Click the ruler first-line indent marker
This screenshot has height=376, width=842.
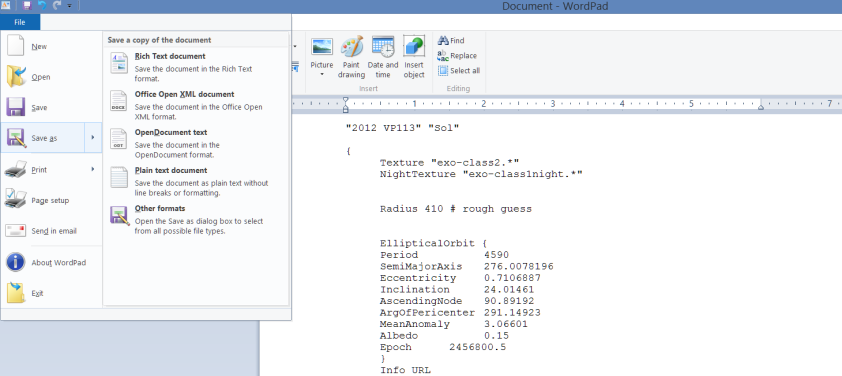[345, 100]
